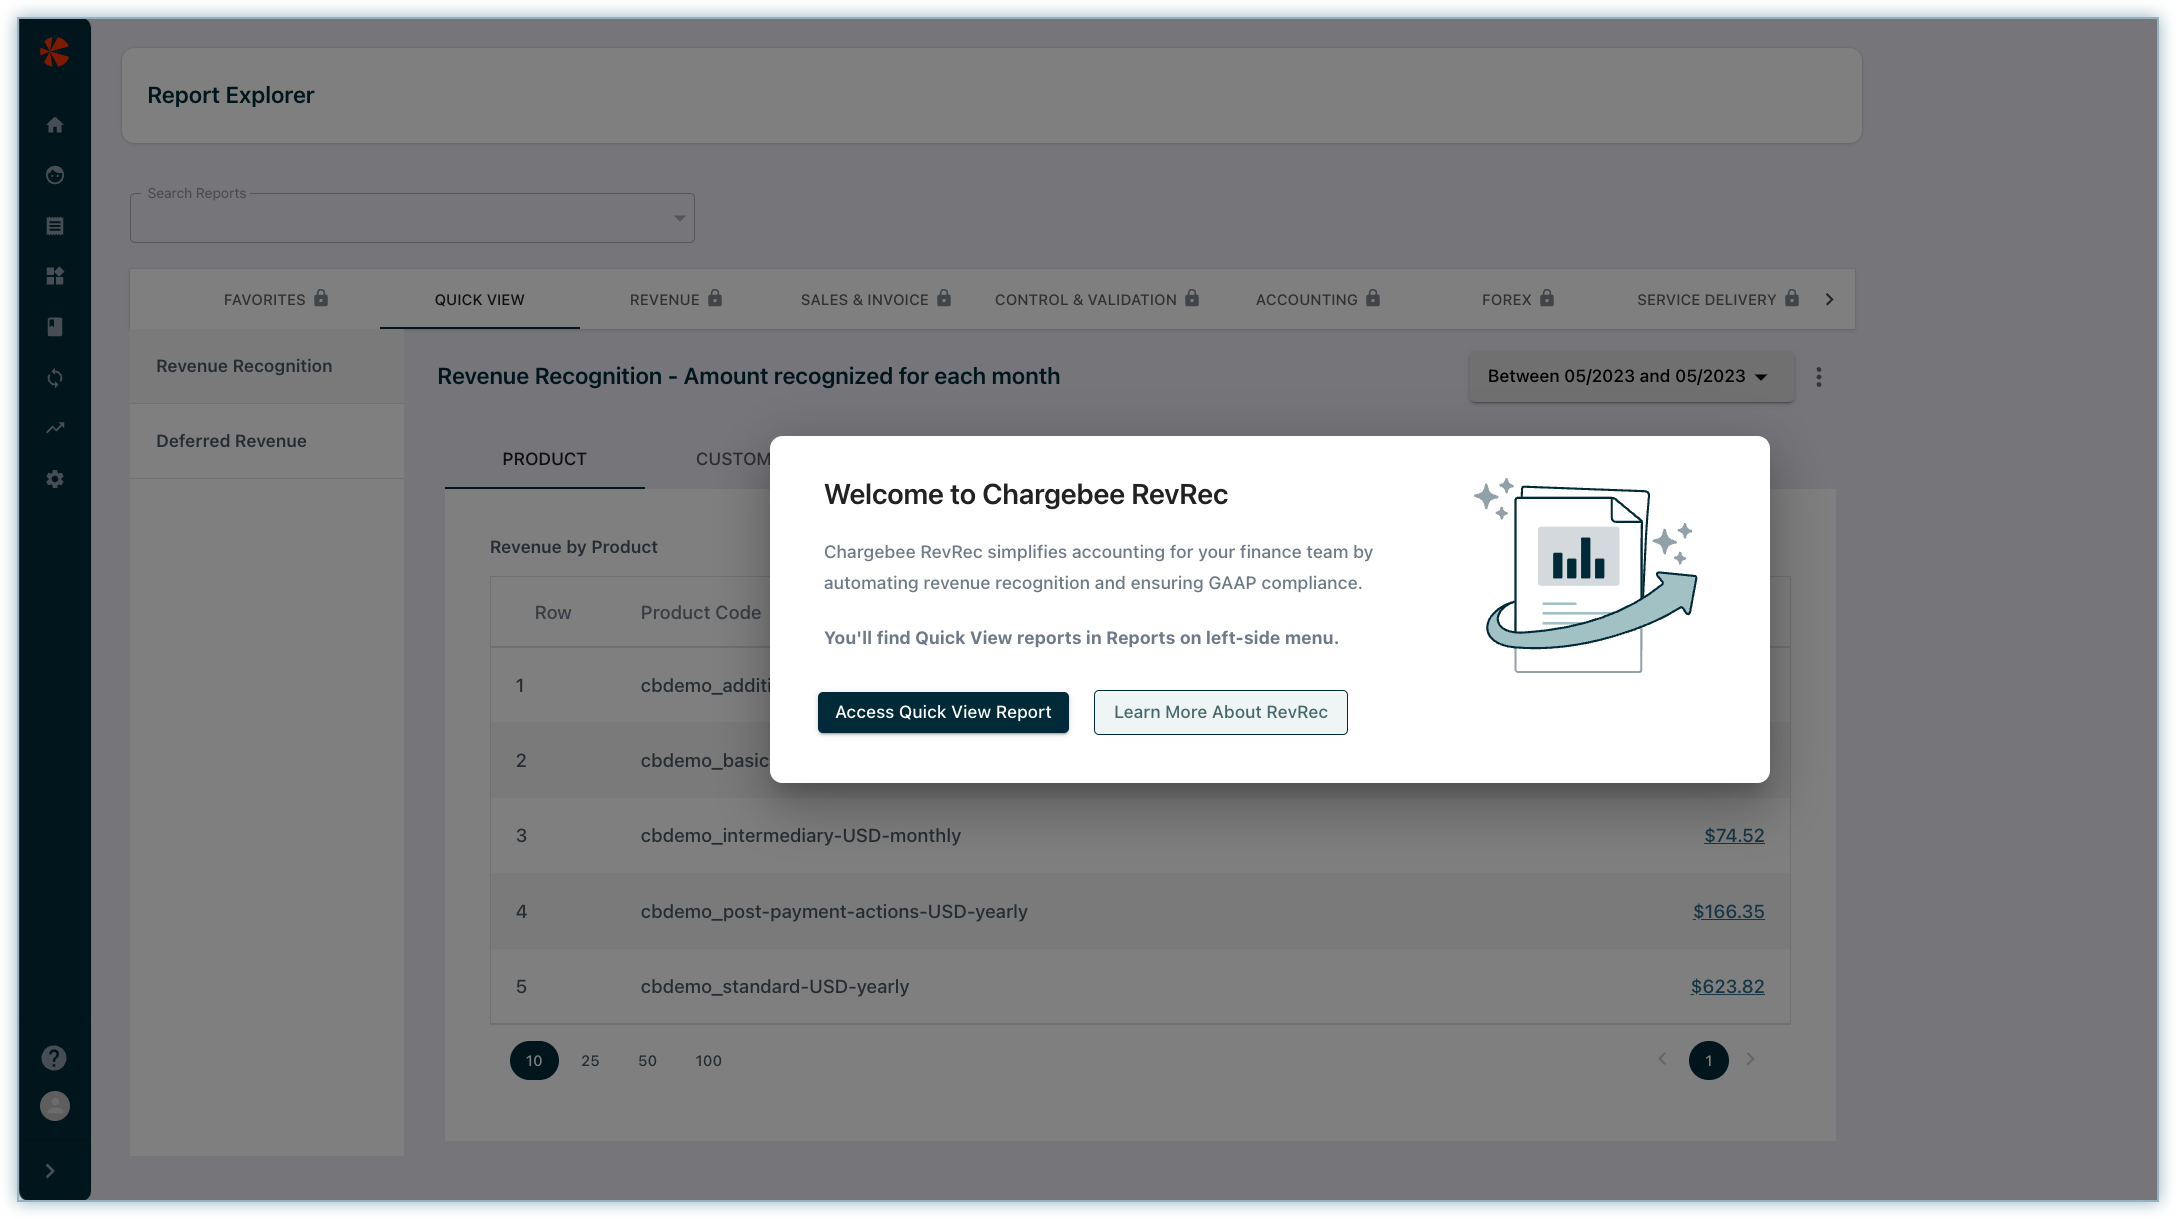
Task: Switch to the Control & Validation tab
Action: [1097, 299]
